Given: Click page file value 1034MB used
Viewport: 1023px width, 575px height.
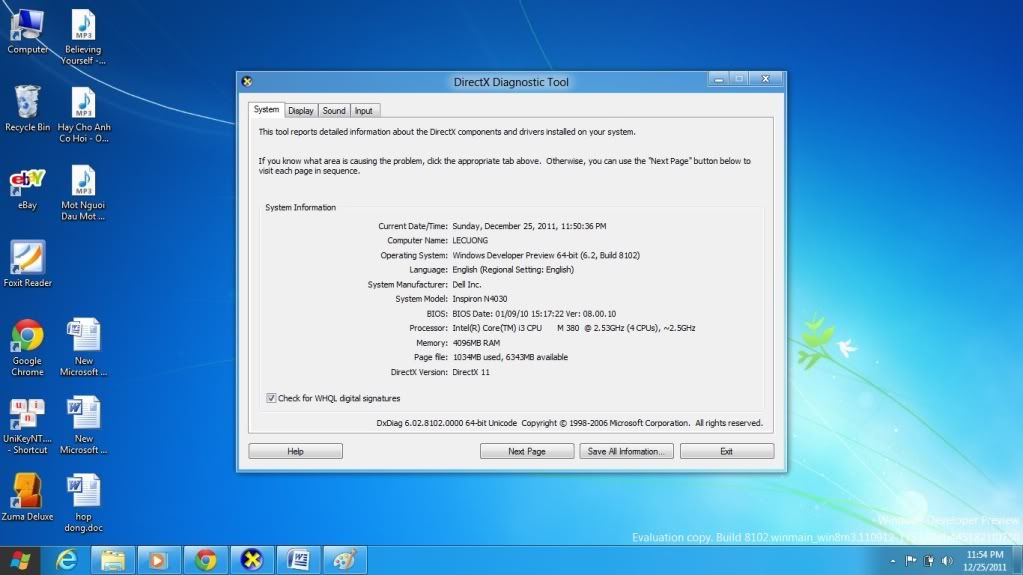Looking at the screenshot, I should 510,357.
